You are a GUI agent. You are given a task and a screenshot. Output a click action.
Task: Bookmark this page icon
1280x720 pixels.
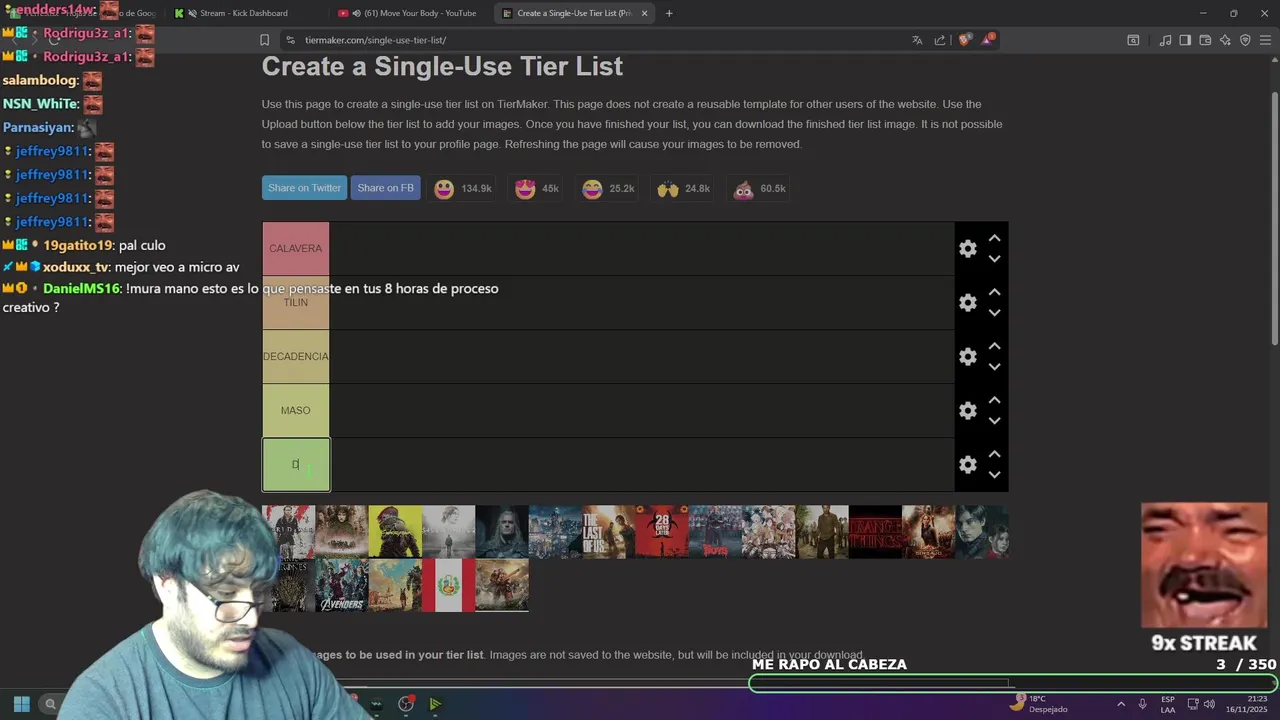point(264,40)
